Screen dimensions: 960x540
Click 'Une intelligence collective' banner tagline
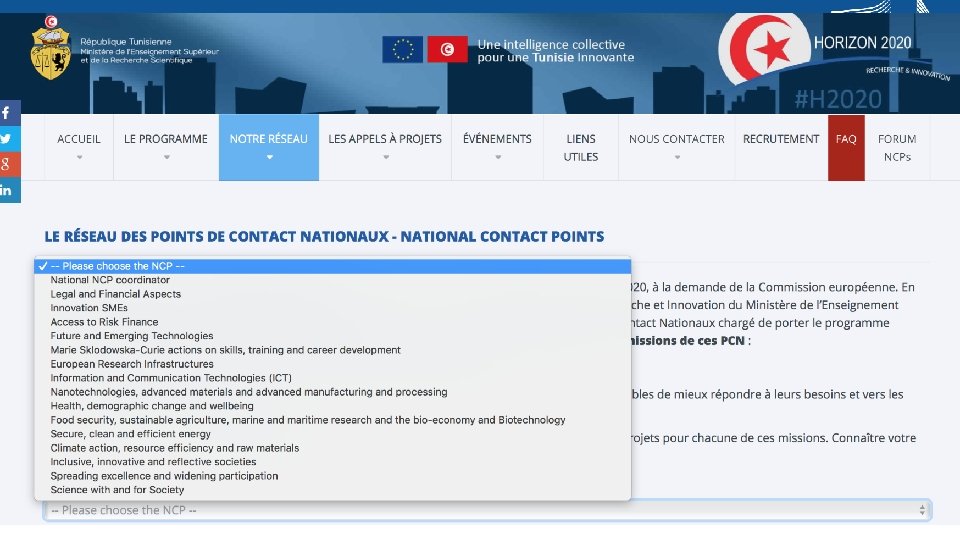tap(556, 51)
